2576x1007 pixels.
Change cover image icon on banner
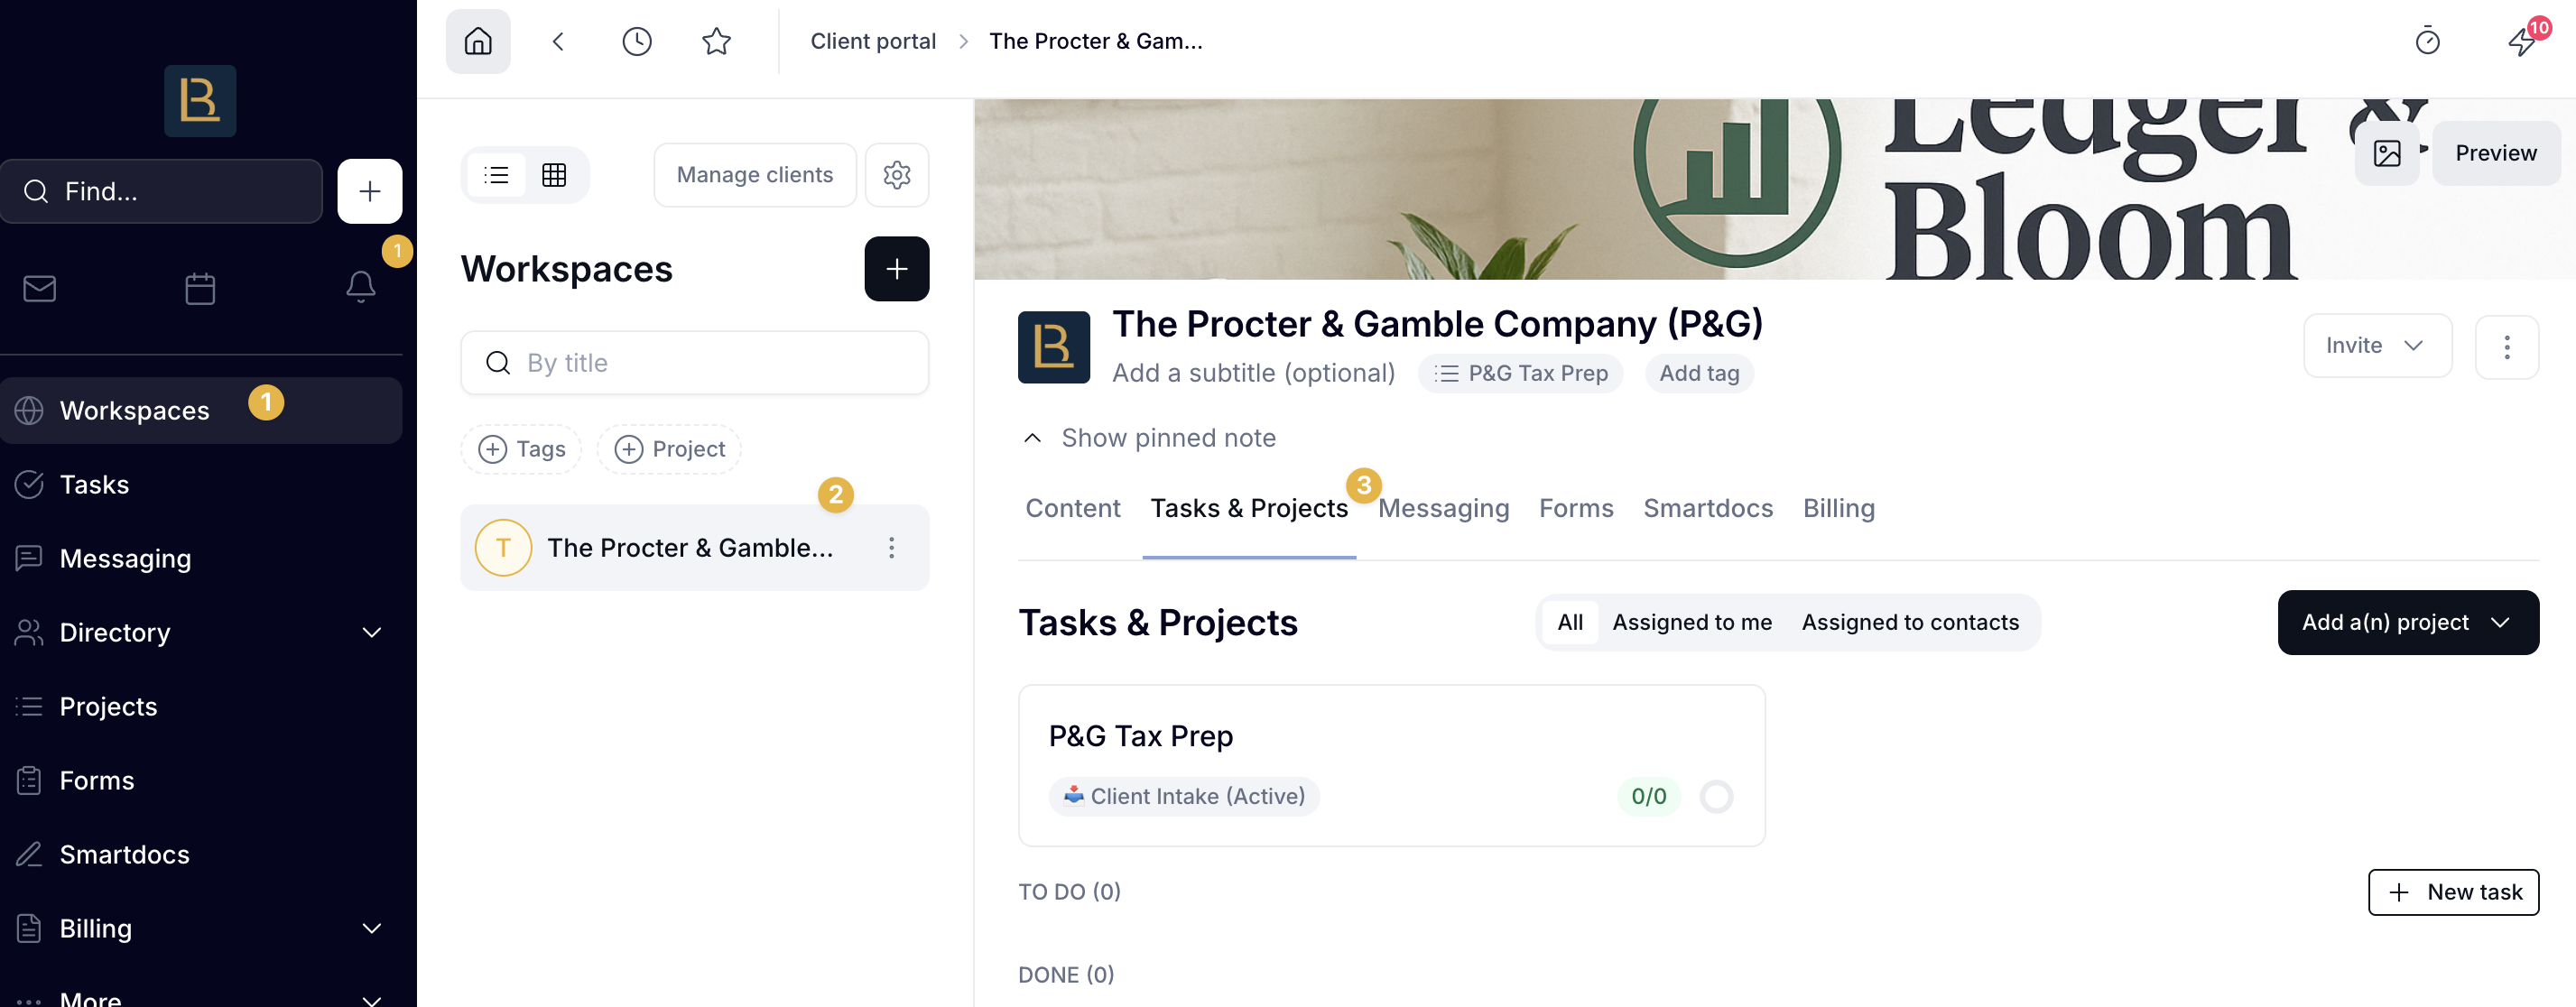(x=2387, y=153)
